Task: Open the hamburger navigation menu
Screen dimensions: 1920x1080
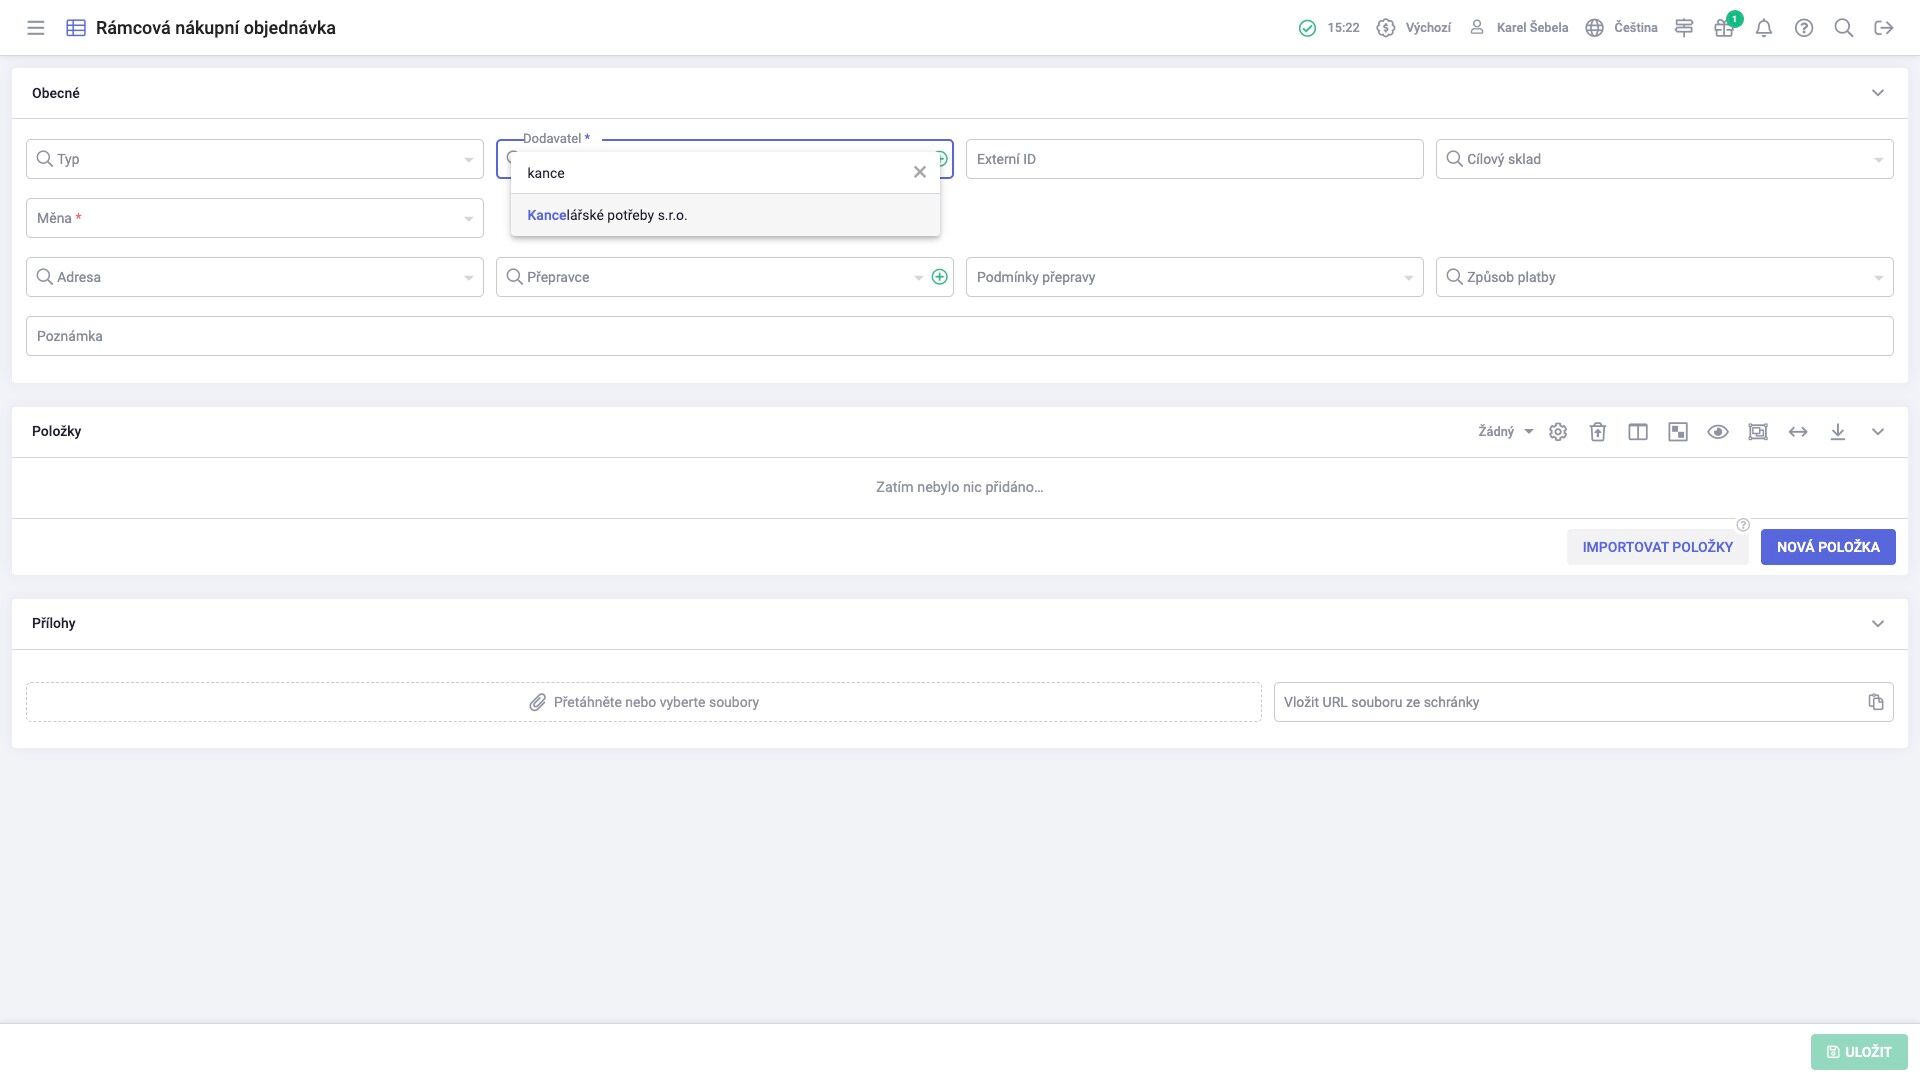Action: tap(36, 28)
